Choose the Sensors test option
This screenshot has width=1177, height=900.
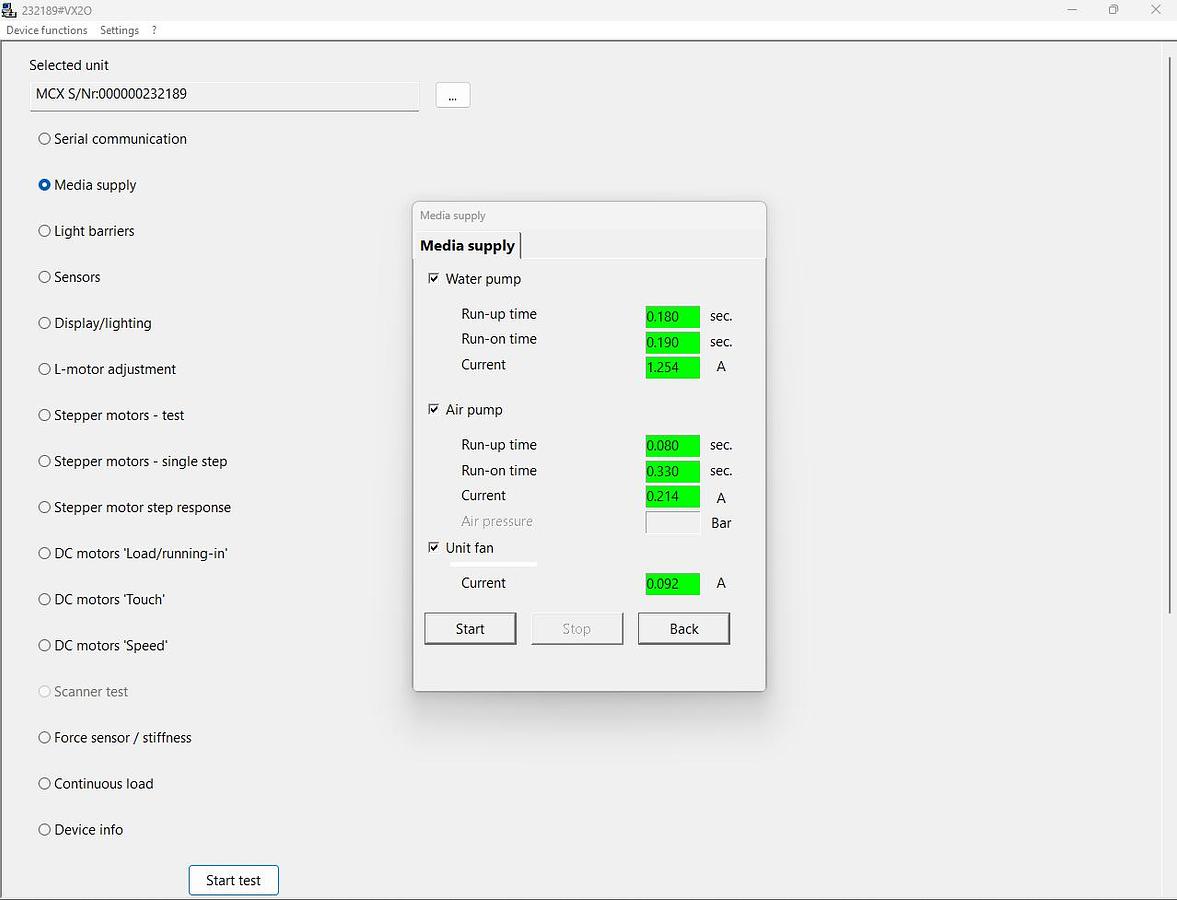click(x=44, y=277)
